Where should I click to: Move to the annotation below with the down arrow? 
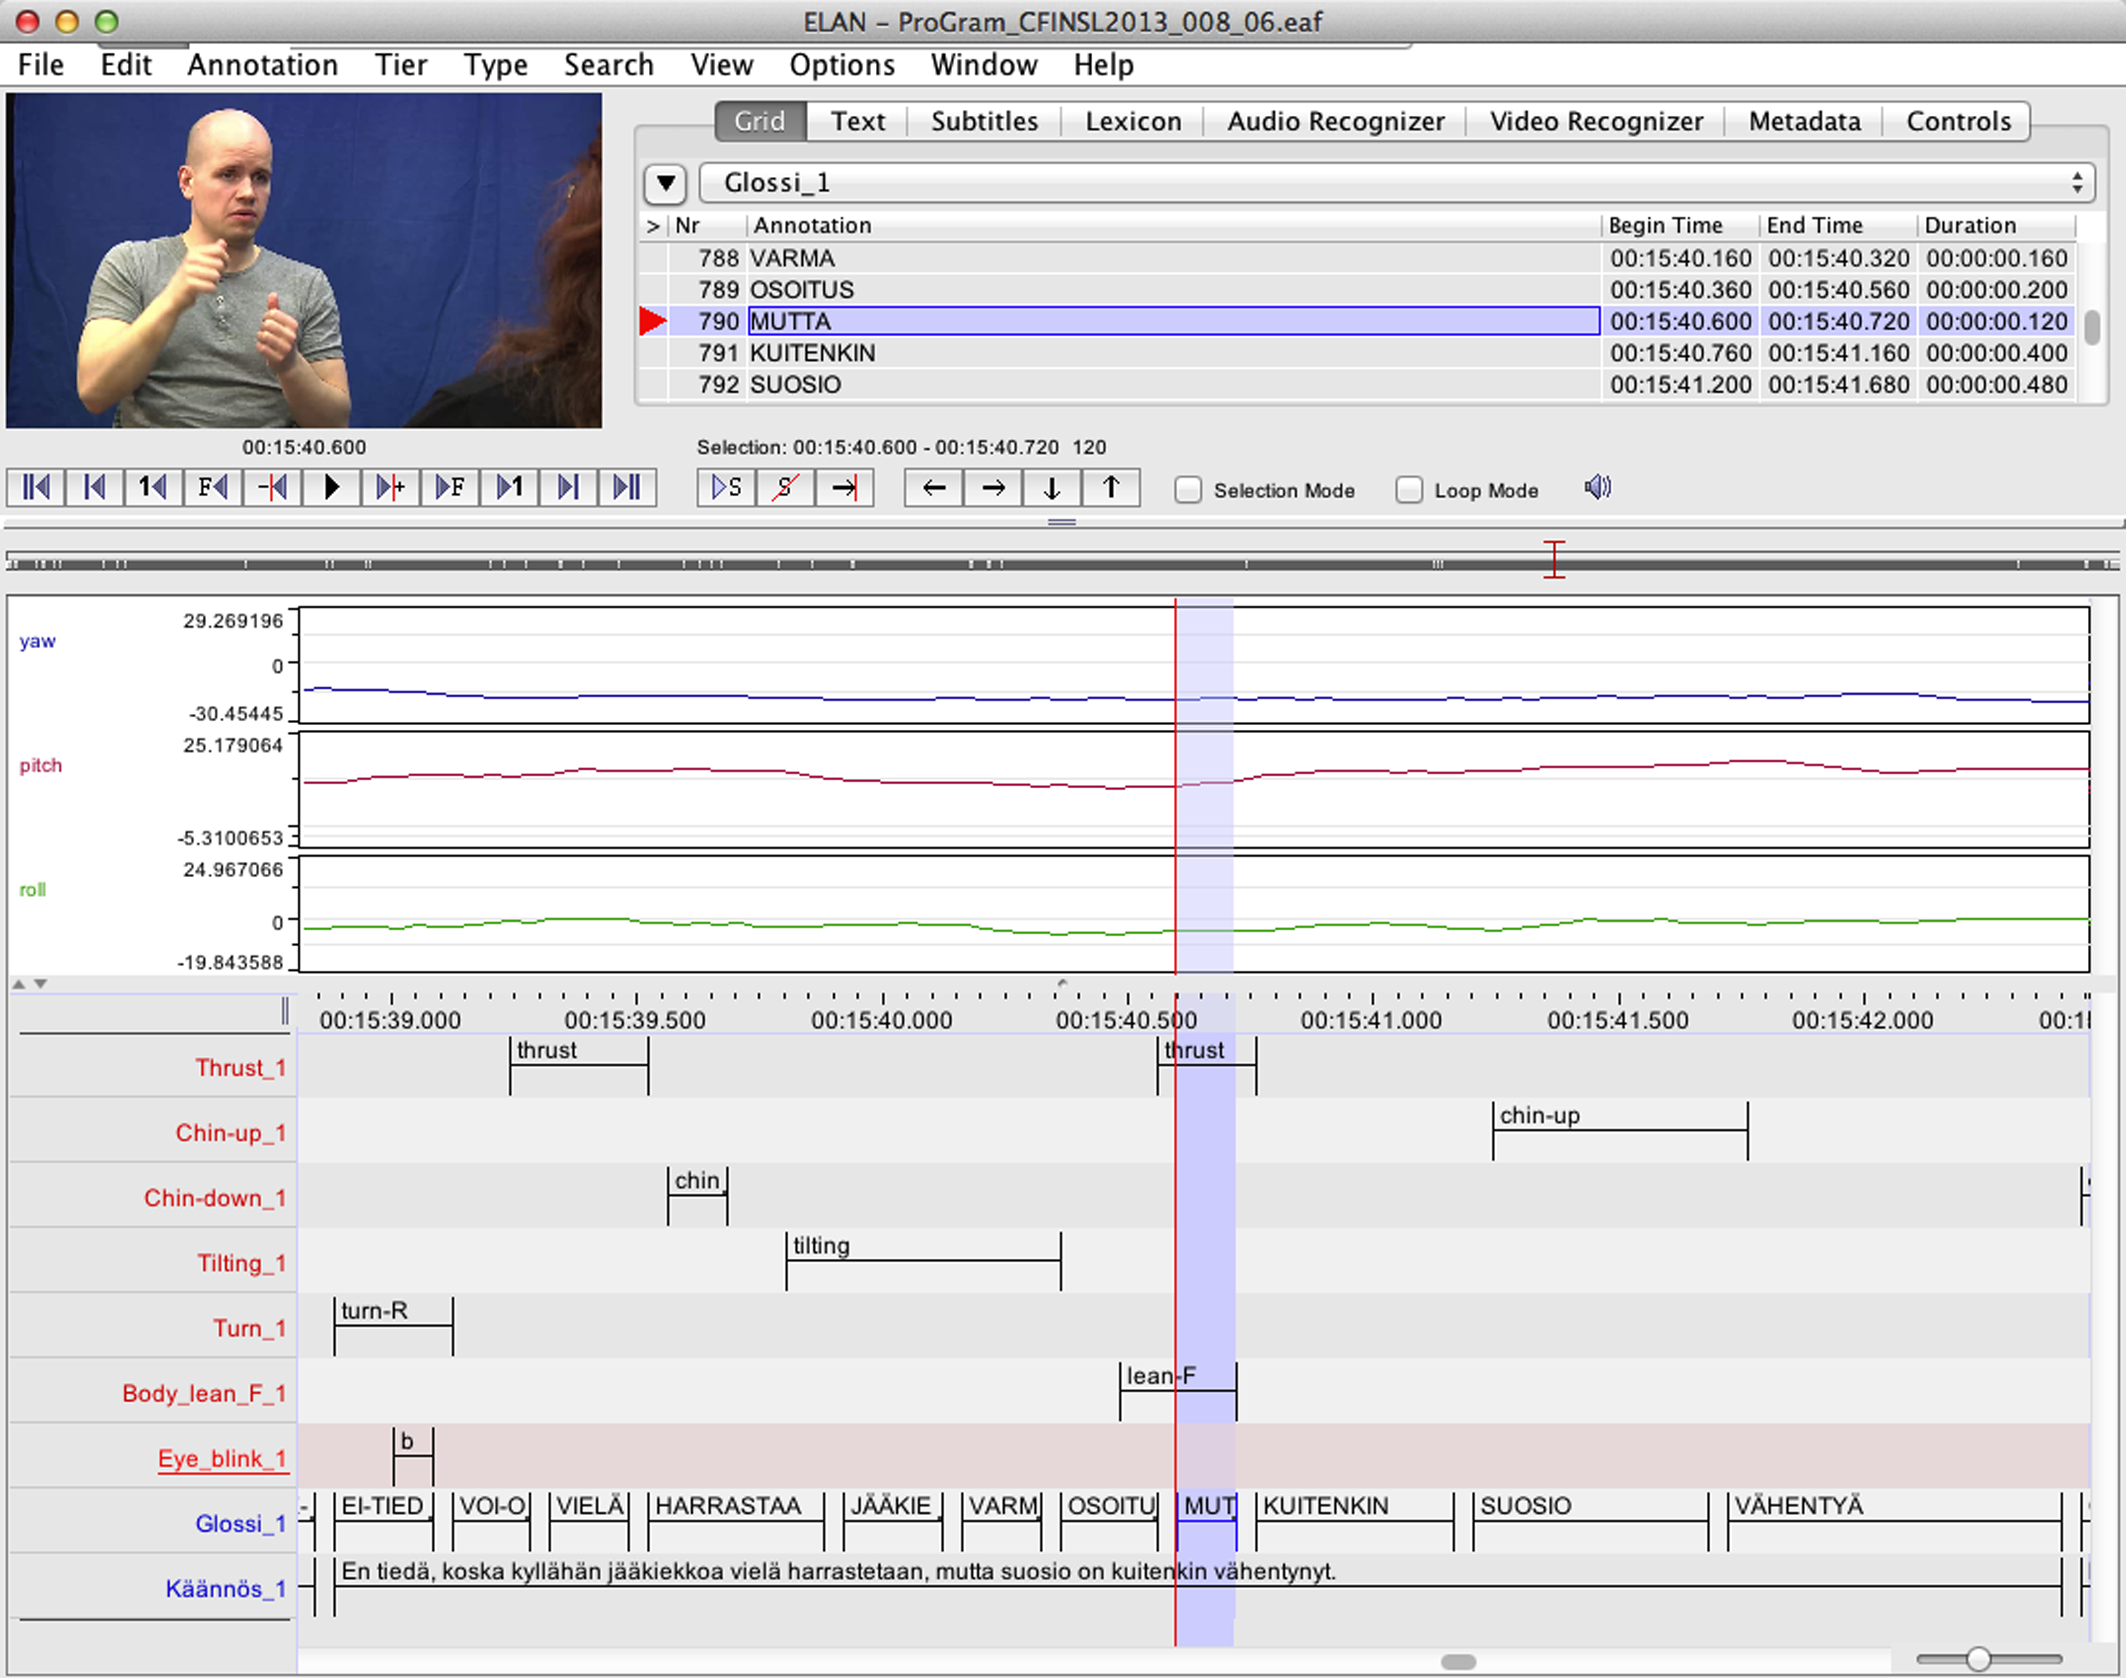[1052, 488]
